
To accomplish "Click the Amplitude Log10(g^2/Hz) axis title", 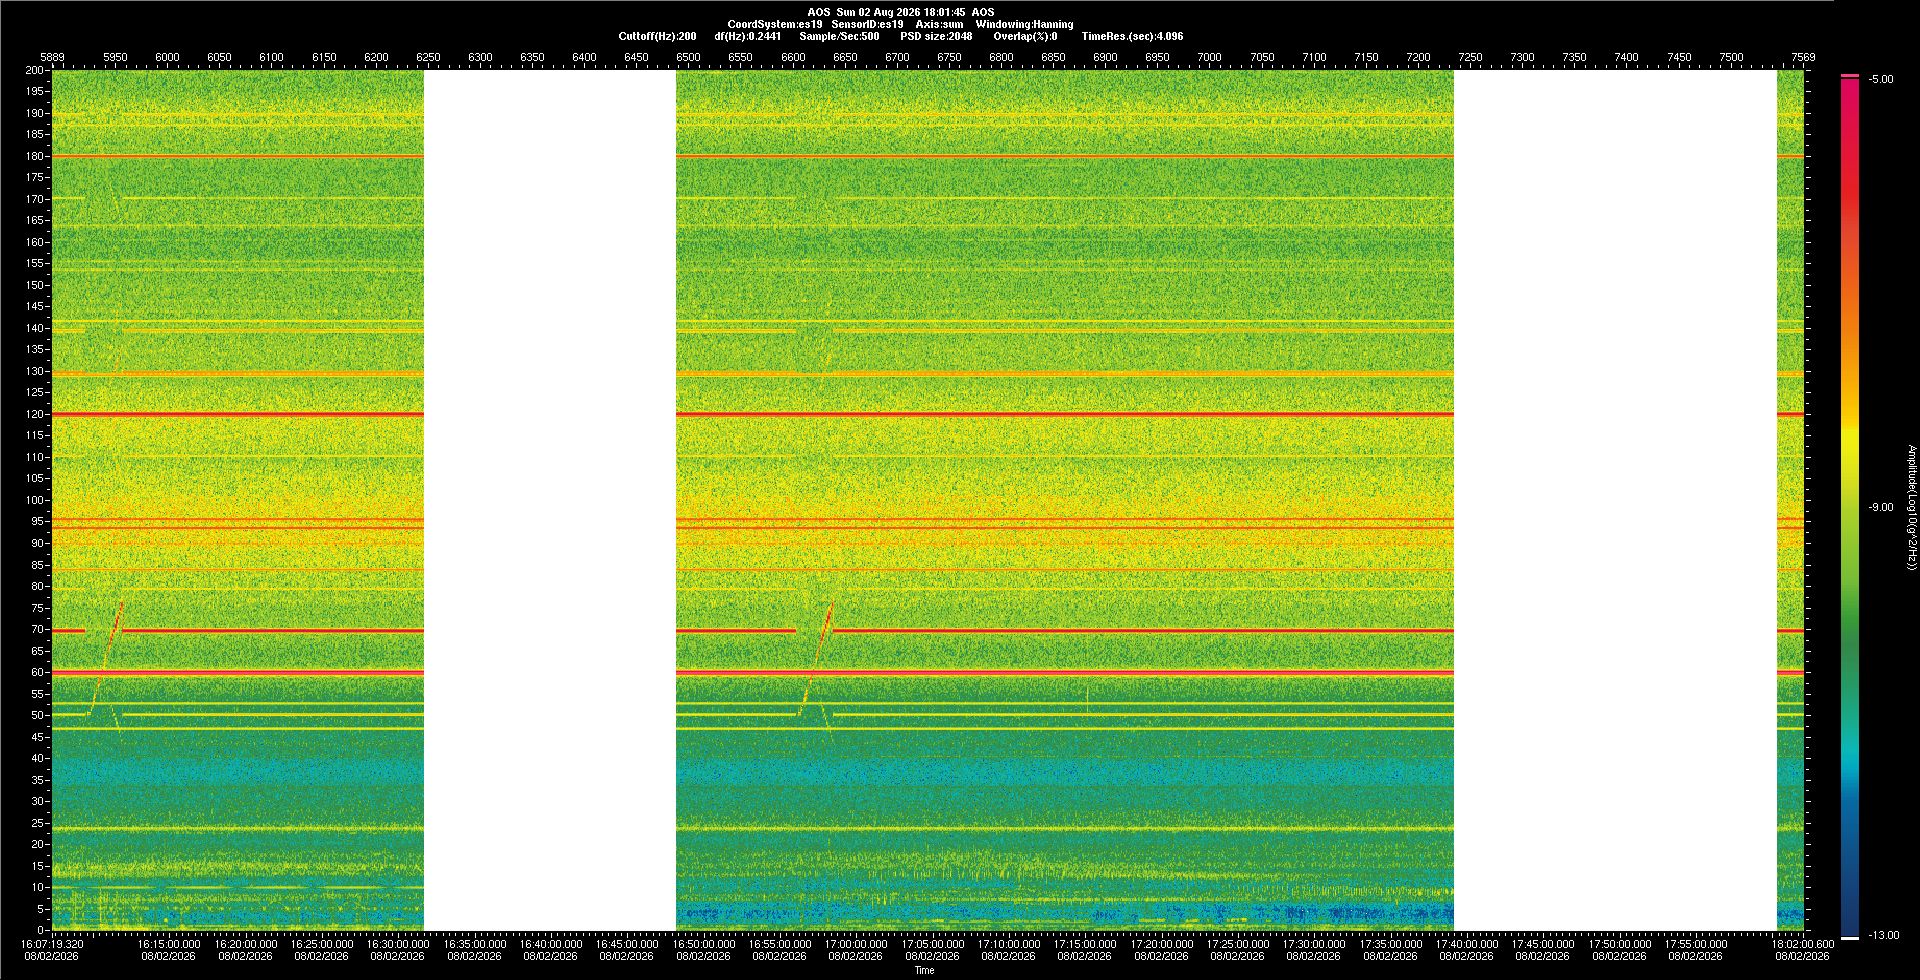I will pyautogui.click(x=1911, y=507).
